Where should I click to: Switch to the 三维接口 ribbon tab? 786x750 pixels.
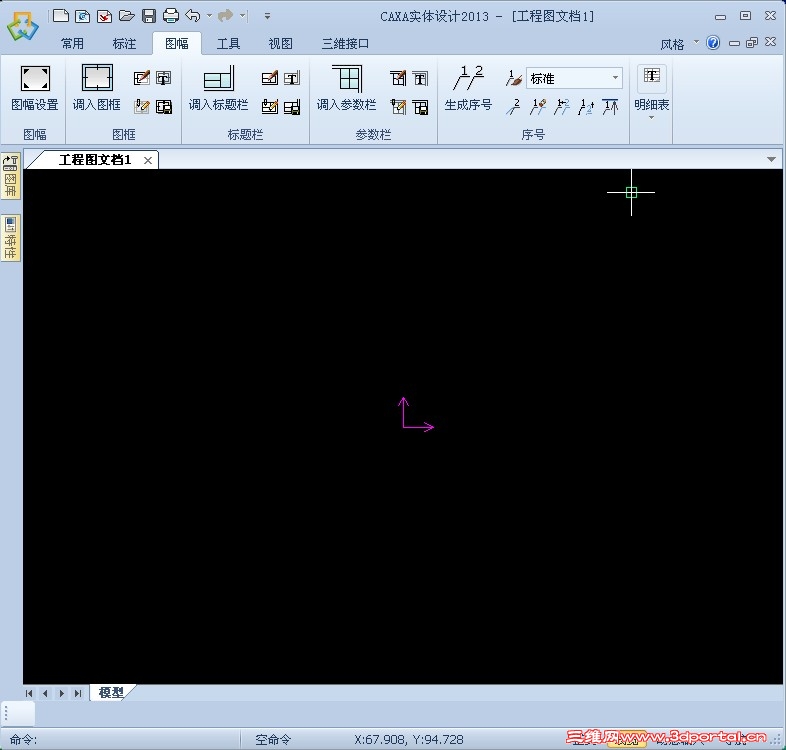[345, 44]
